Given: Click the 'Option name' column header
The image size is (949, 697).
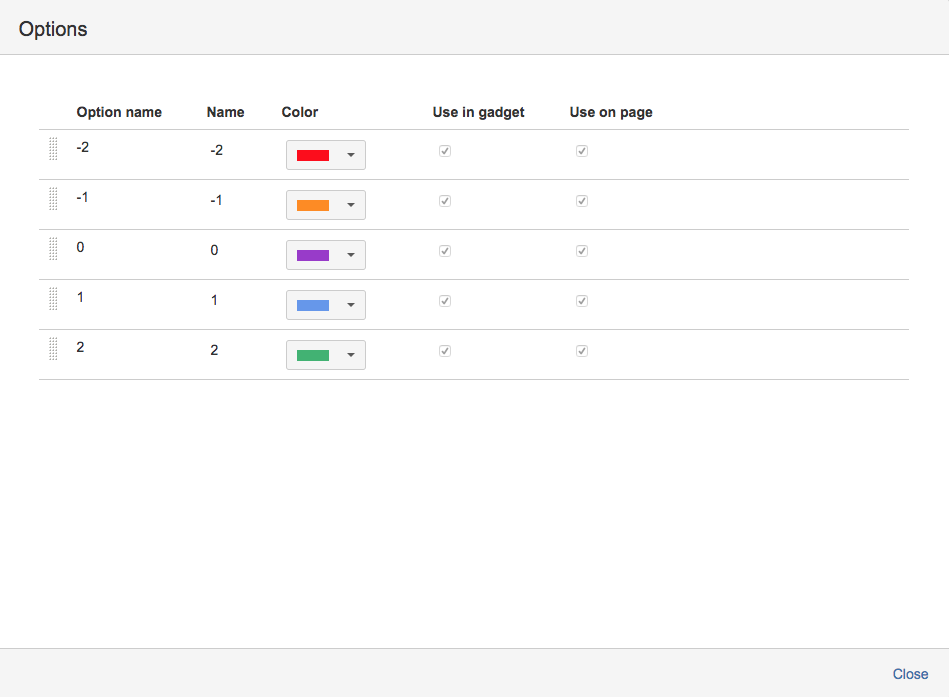Looking at the screenshot, I should click(x=119, y=112).
